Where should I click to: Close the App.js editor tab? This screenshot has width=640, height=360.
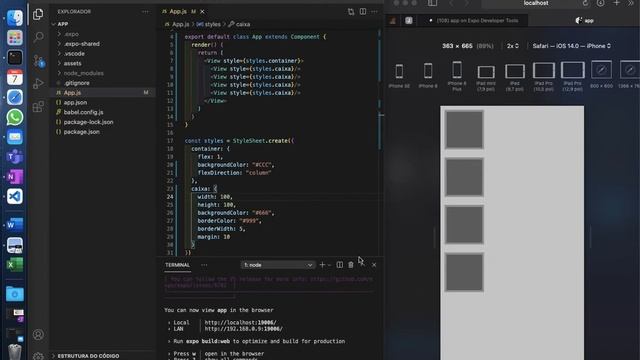coord(202,11)
